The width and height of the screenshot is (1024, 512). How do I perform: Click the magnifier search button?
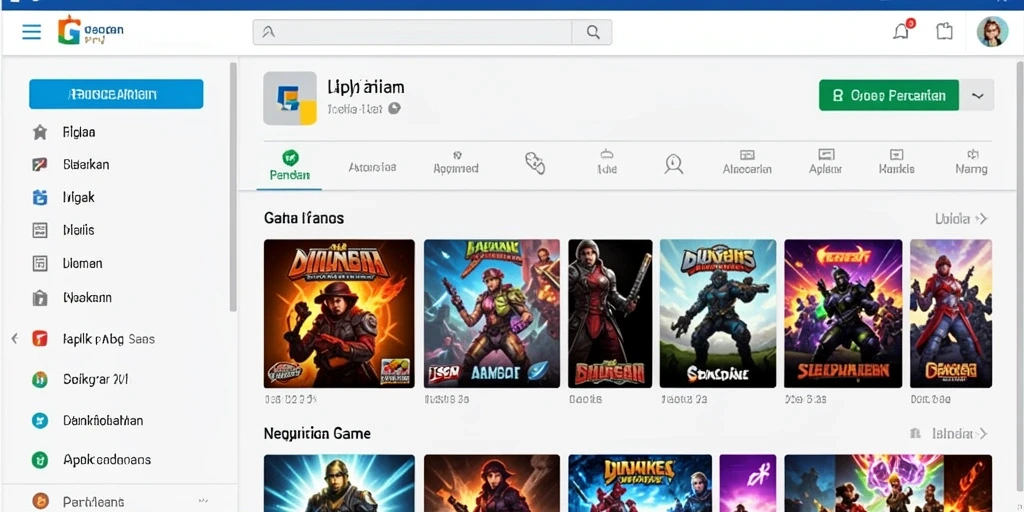point(592,32)
